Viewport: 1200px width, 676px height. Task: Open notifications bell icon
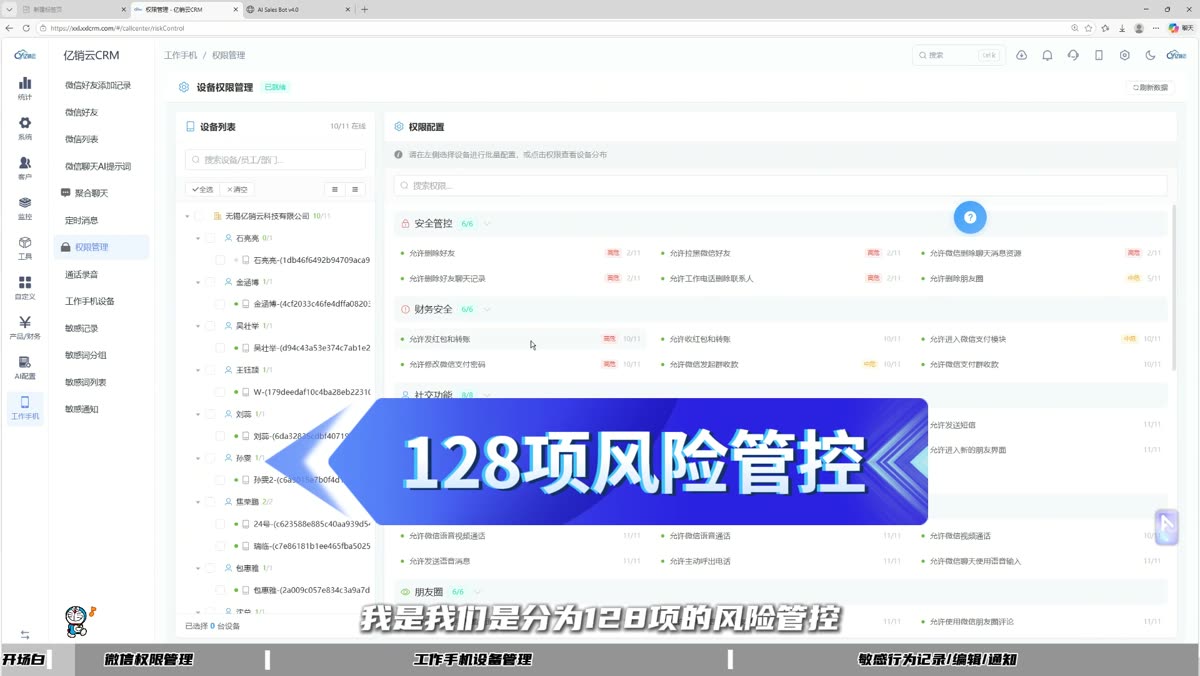click(1047, 55)
